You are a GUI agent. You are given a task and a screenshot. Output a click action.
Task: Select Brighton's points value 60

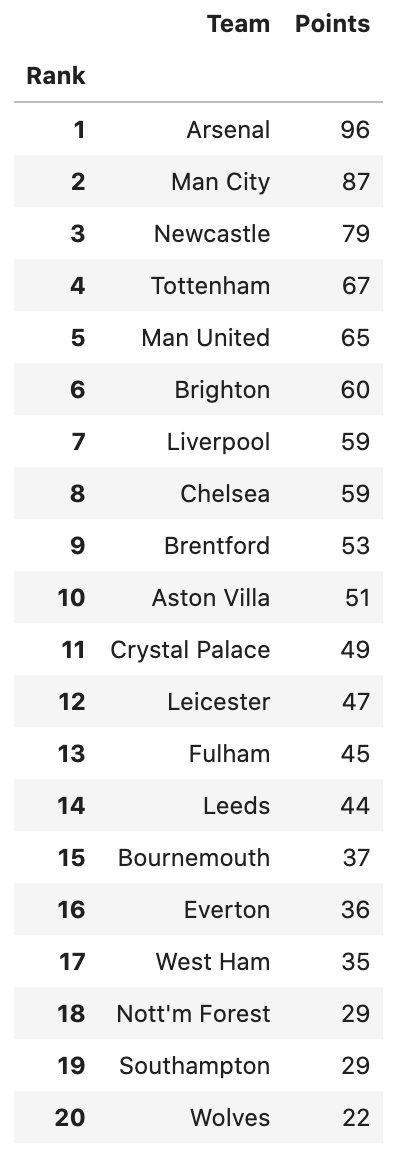pos(355,389)
